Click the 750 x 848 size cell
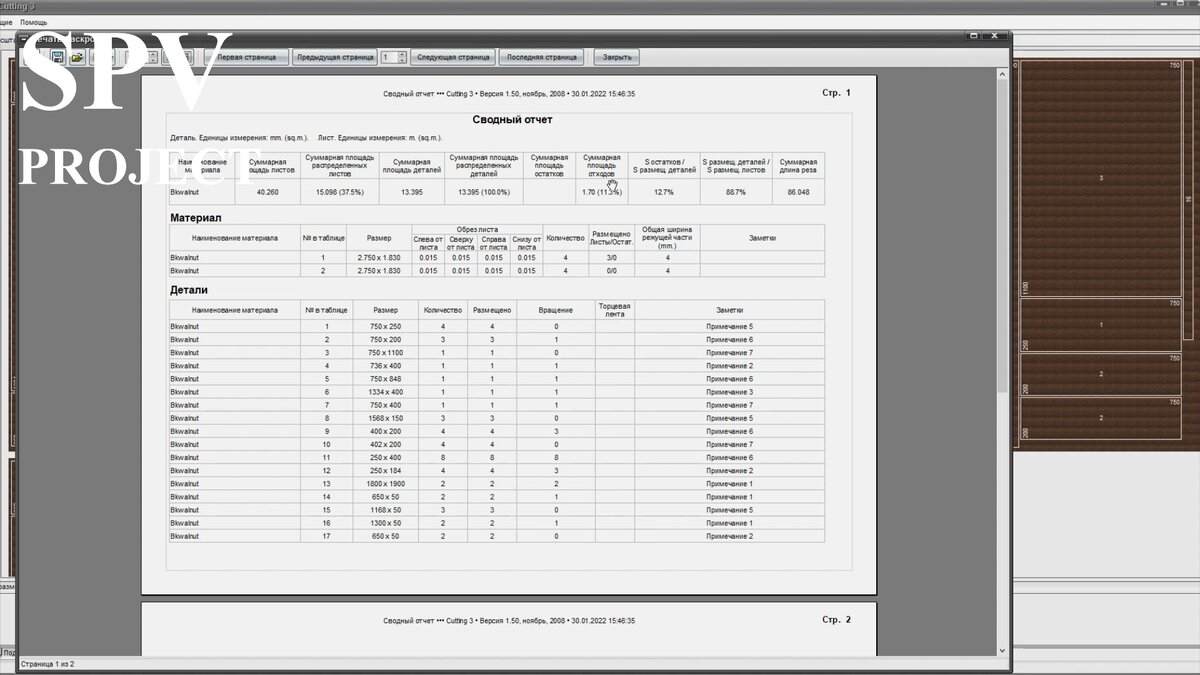The height and width of the screenshot is (675, 1200). pos(384,379)
